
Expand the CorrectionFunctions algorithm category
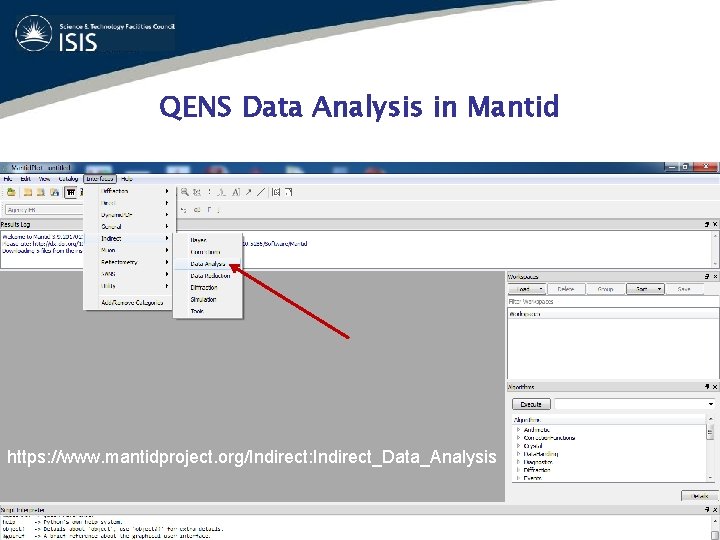pyautogui.click(x=518, y=438)
